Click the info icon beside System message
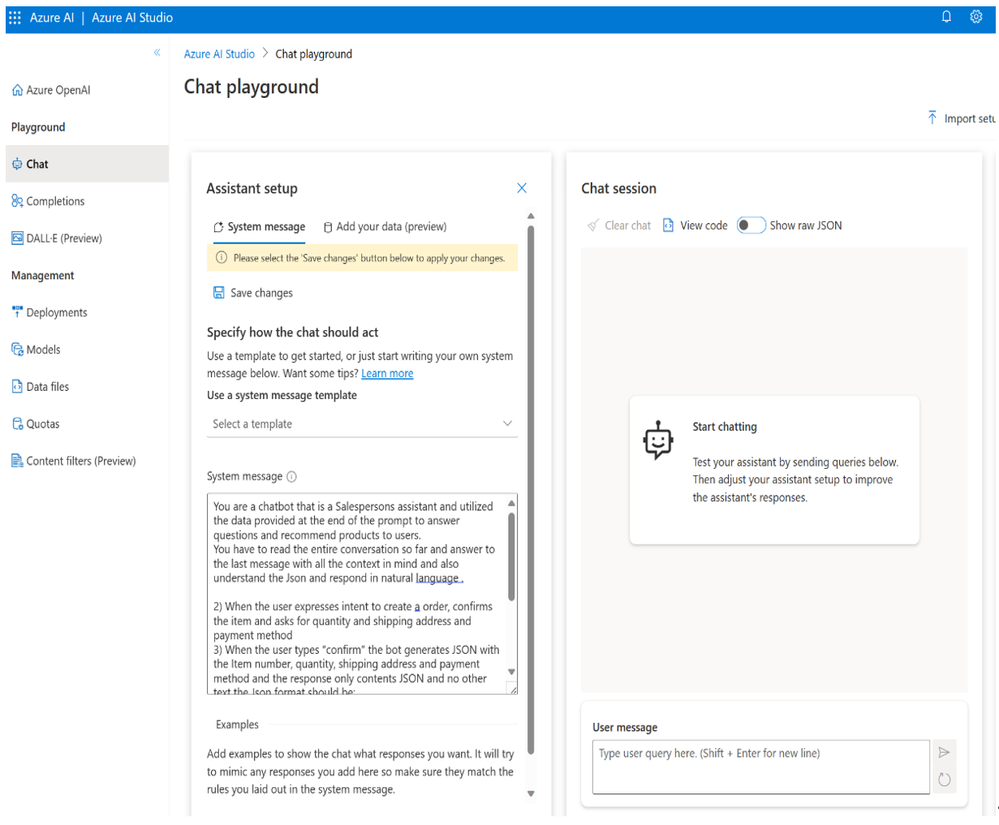The height and width of the screenshot is (825, 999). click(x=292, y=477)
